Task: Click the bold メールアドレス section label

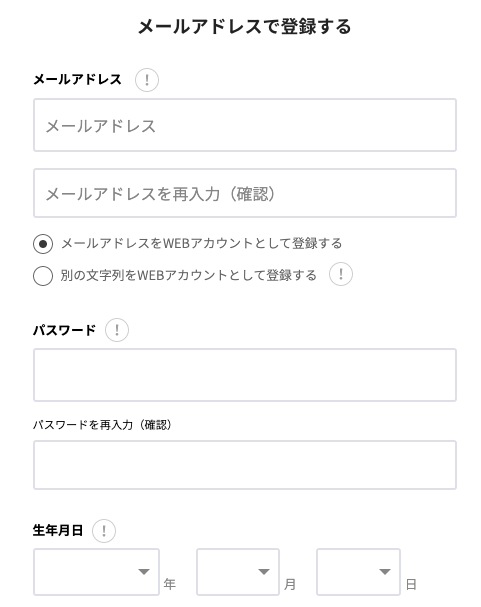Action: coord(77,79)
